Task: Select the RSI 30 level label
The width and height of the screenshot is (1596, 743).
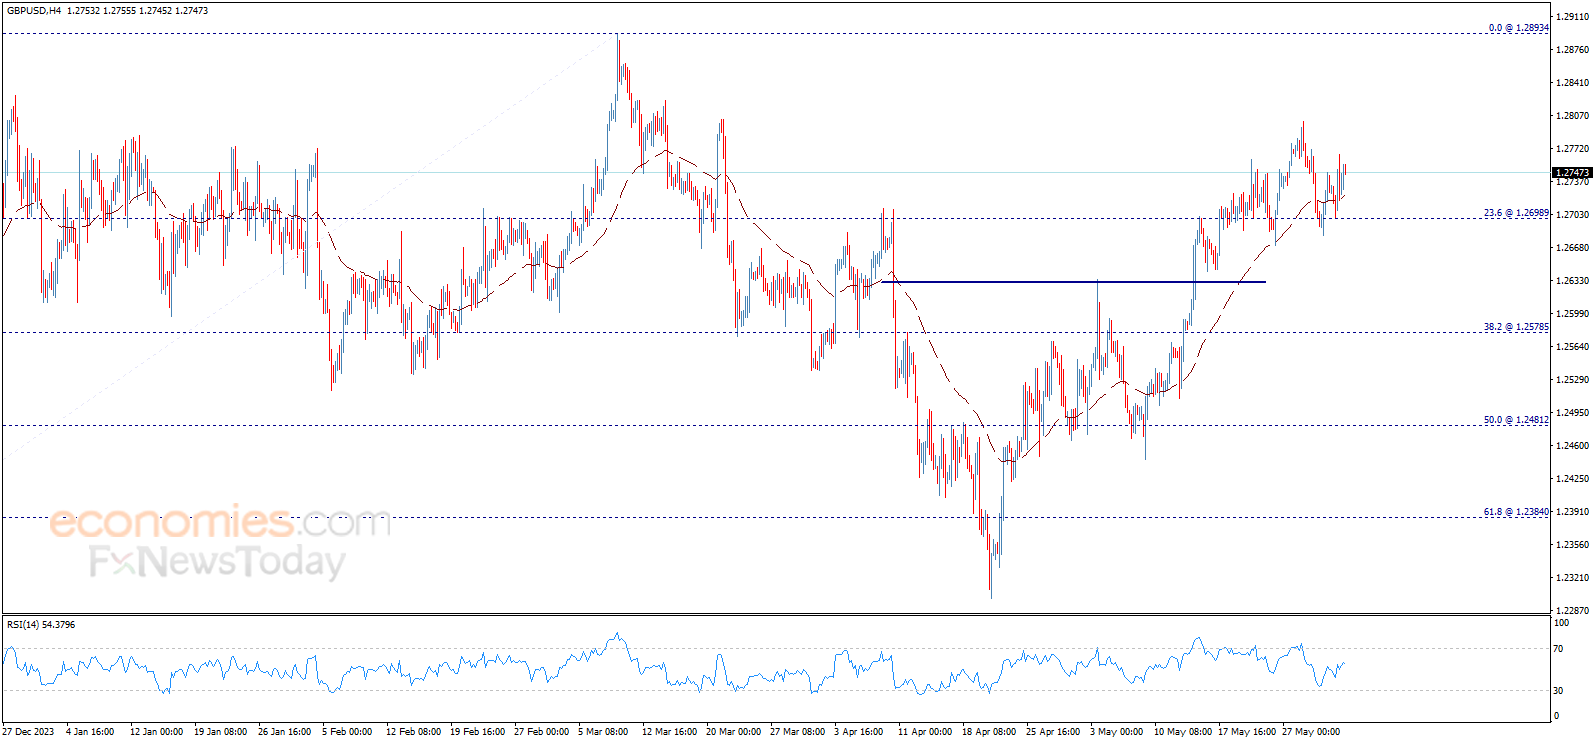Action: (x=1559, y=691)
